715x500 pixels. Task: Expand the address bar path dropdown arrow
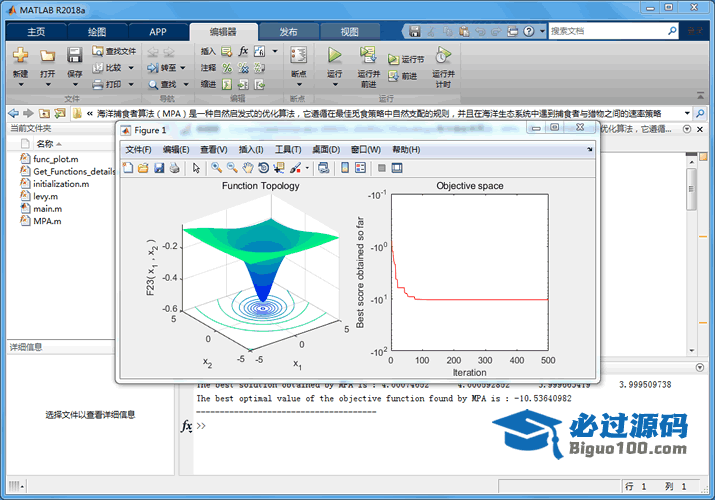(x=687, y=113)
